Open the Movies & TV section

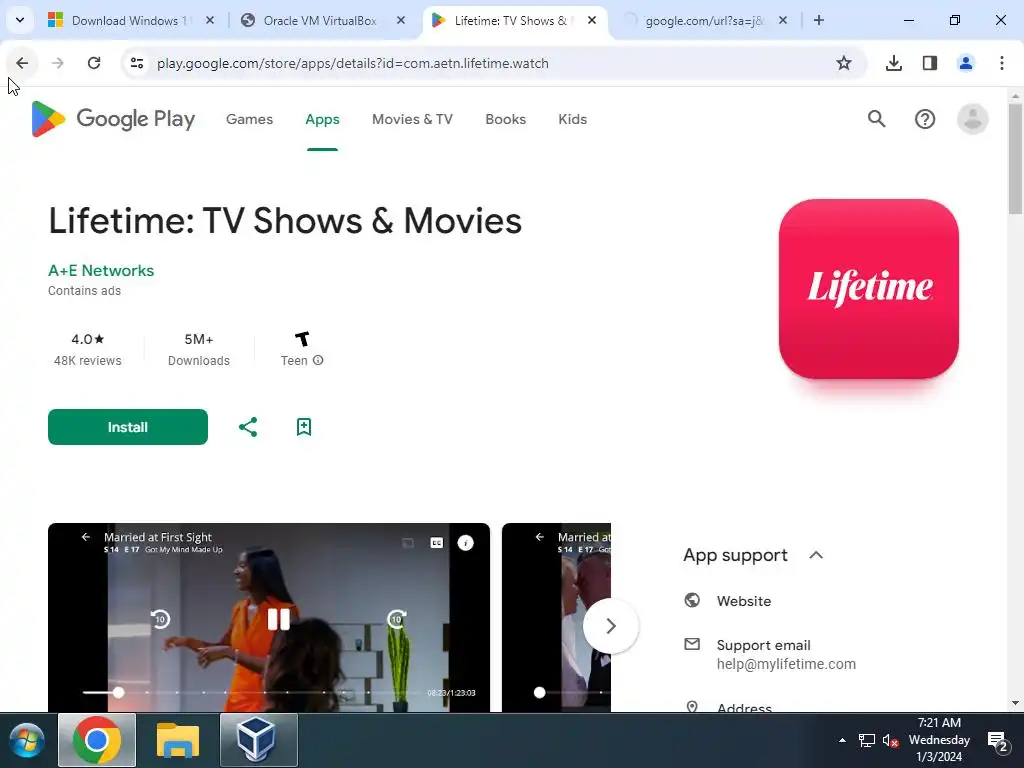coord(412,120)
